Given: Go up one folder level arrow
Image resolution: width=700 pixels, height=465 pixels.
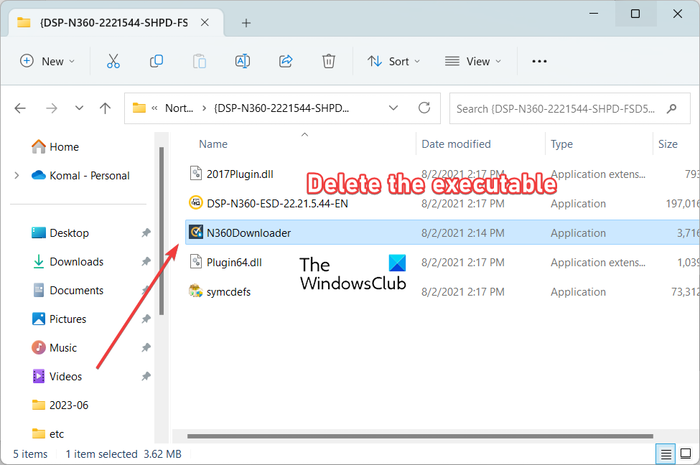Looking at the screenshot, I should click(x=105, y=108).
